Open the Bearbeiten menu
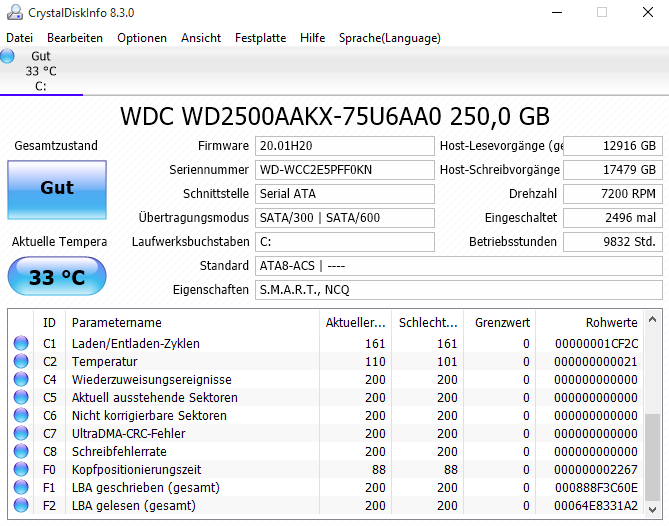The height and width of the screenshot is (526, 669). point(75,38)
